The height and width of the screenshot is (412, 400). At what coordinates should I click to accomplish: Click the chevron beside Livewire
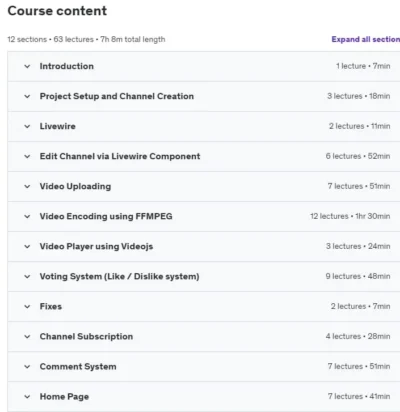pyautogui.click(x=27, y=126)
